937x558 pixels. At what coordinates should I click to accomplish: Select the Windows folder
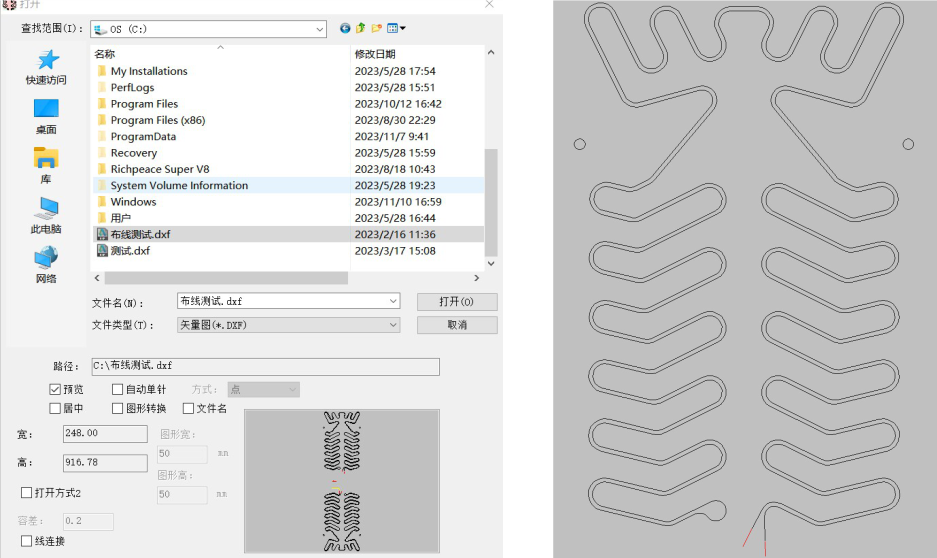coord(133,202)
